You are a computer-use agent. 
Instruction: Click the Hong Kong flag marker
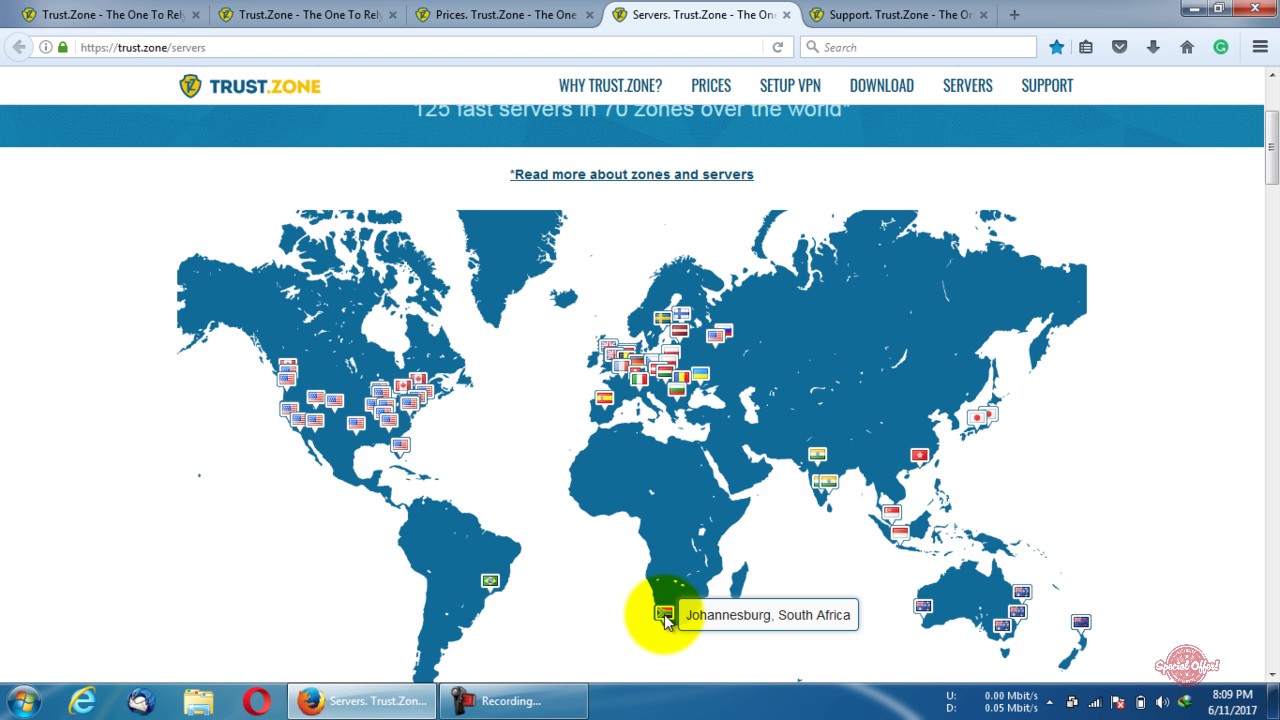point(919,456)
